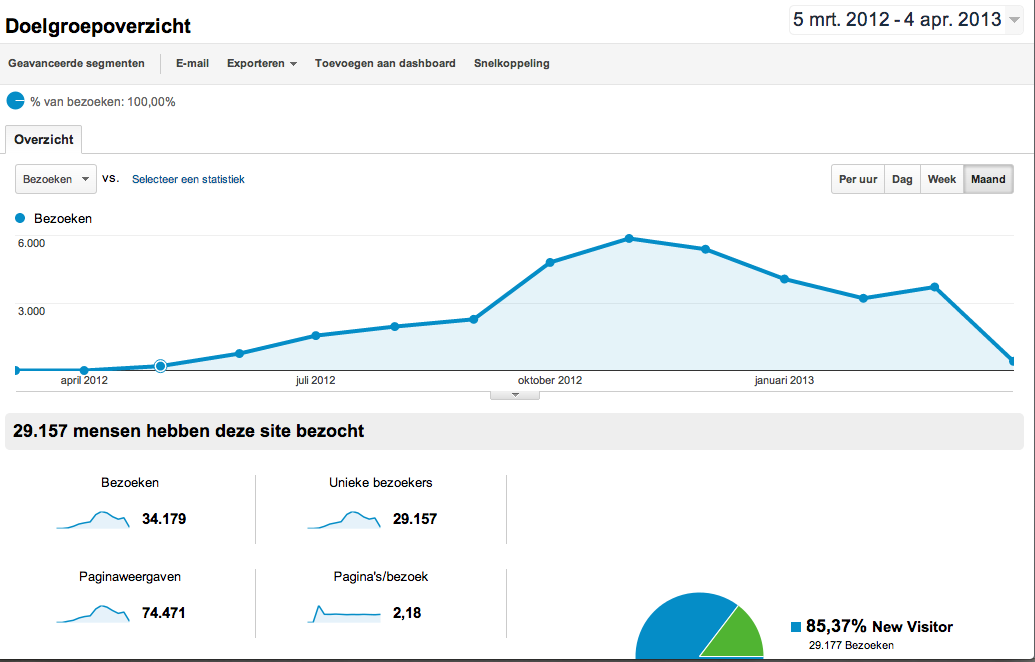Screen dimensions: 1035x662
Task: Click the 6.000 axis label
Action: [31, 243]
